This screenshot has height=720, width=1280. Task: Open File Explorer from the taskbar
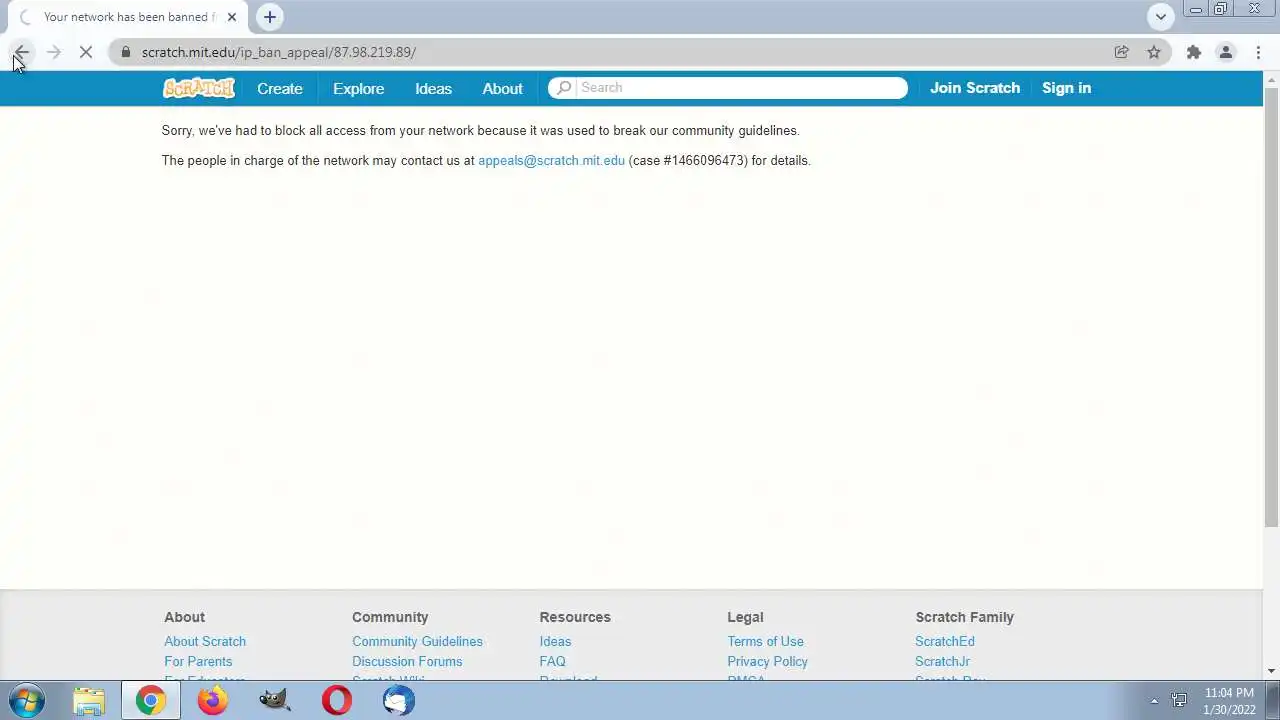[89, 700]
